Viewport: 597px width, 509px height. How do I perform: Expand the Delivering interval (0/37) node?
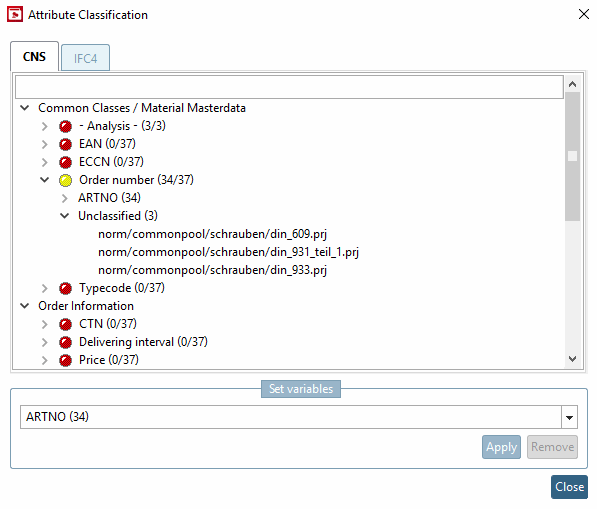coord(45,342)
